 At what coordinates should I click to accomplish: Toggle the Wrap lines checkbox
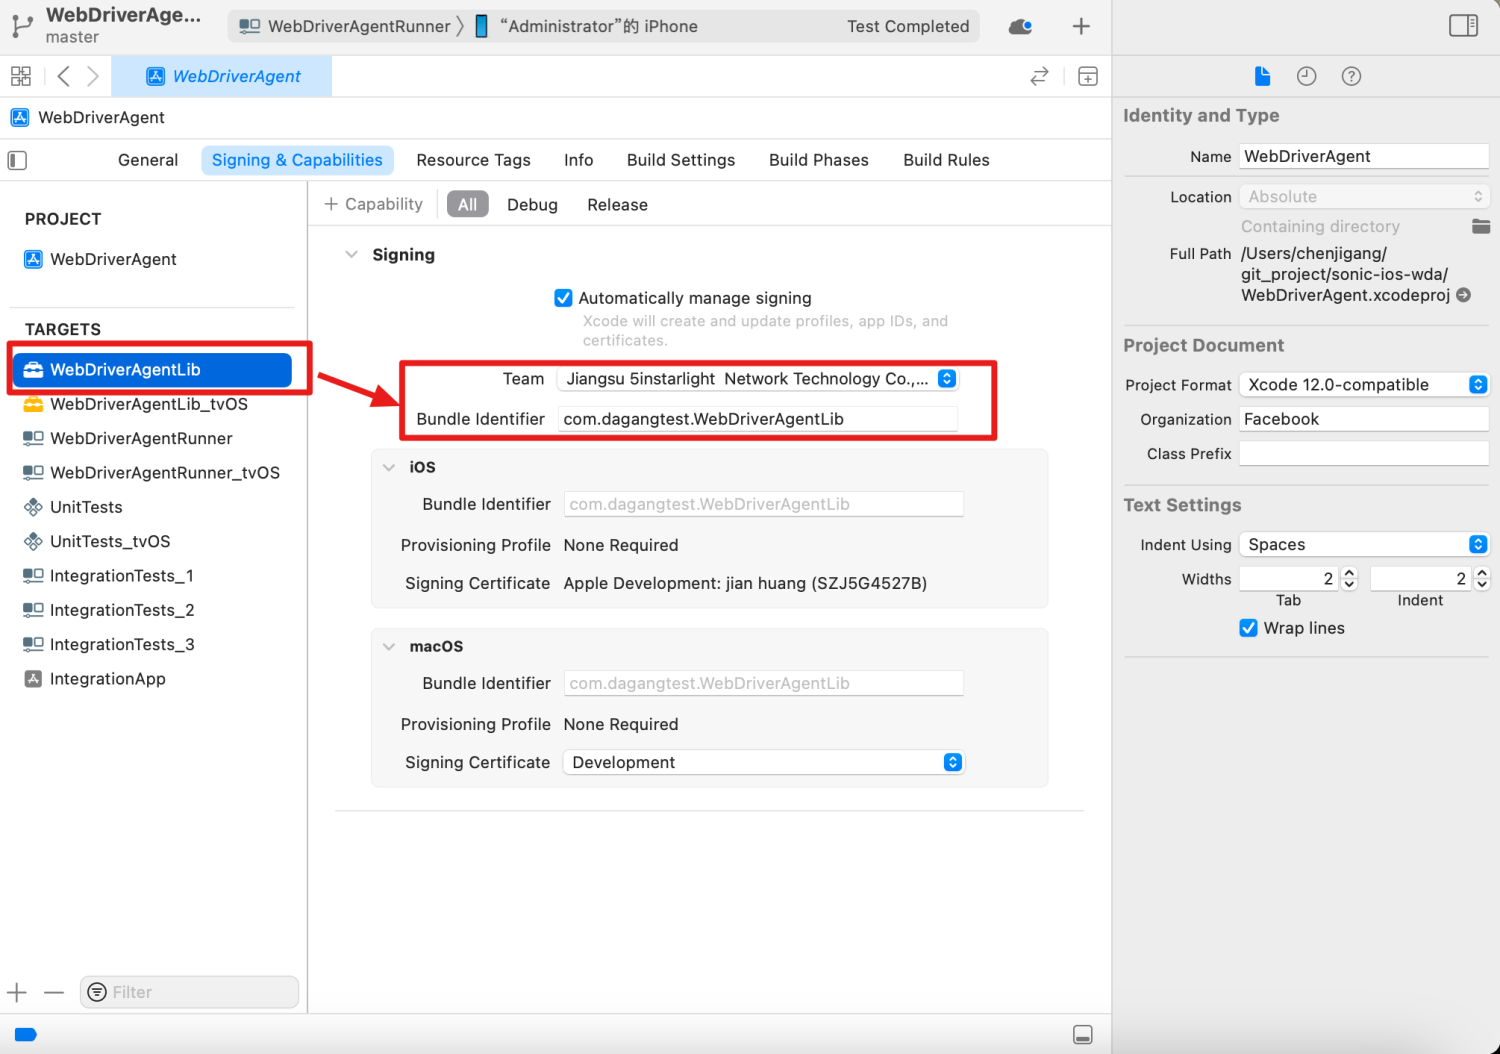(1248, 628)
